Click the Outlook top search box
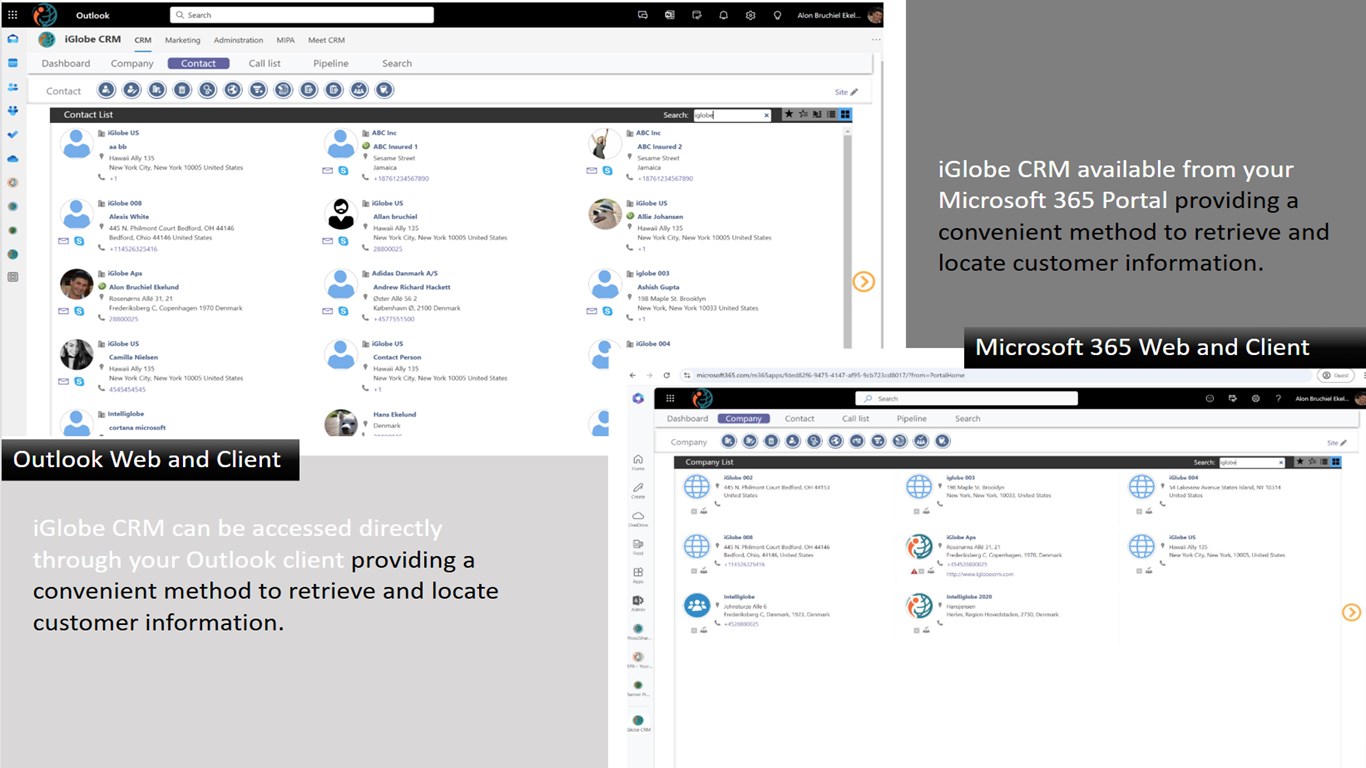Screen dimensions: 1366x768 (x=302, y=15)
